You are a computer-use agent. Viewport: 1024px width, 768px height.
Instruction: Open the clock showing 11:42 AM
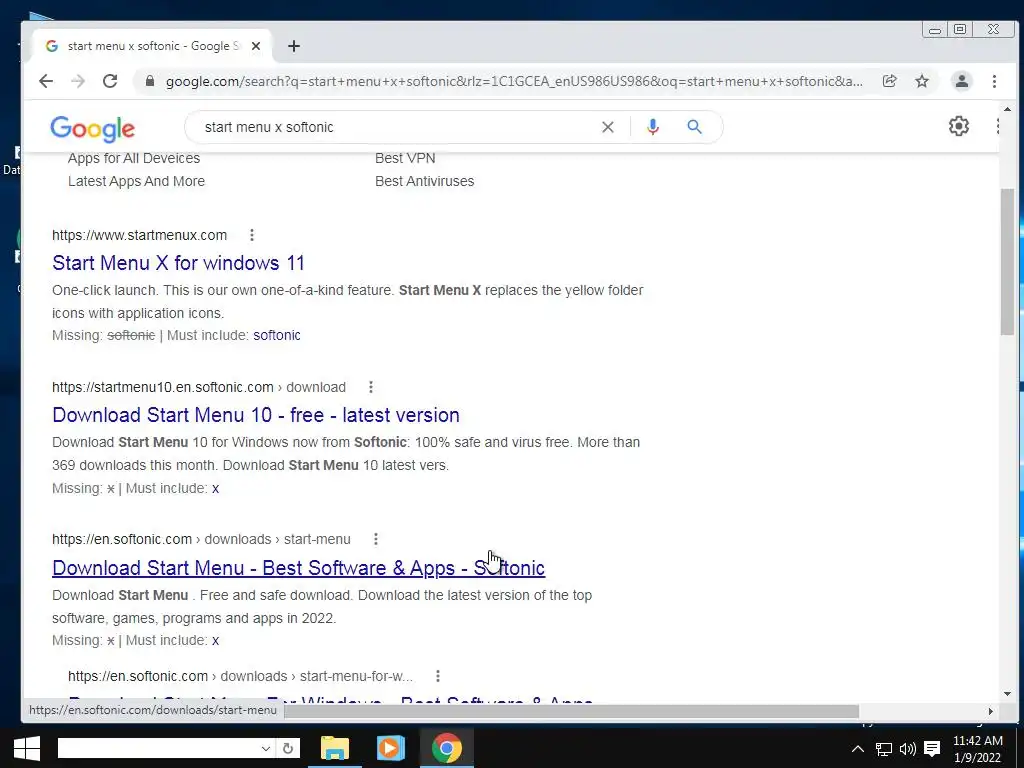(x=978, y=749)
